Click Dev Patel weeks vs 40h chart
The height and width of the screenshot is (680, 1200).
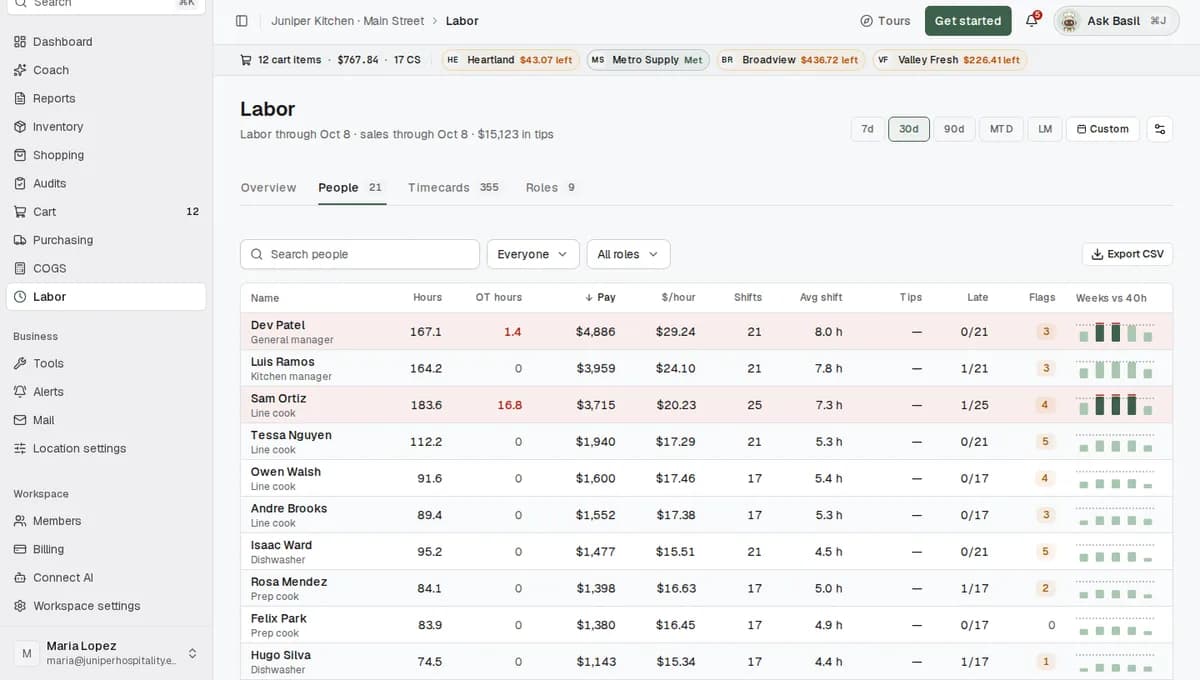pos(1115,332)
